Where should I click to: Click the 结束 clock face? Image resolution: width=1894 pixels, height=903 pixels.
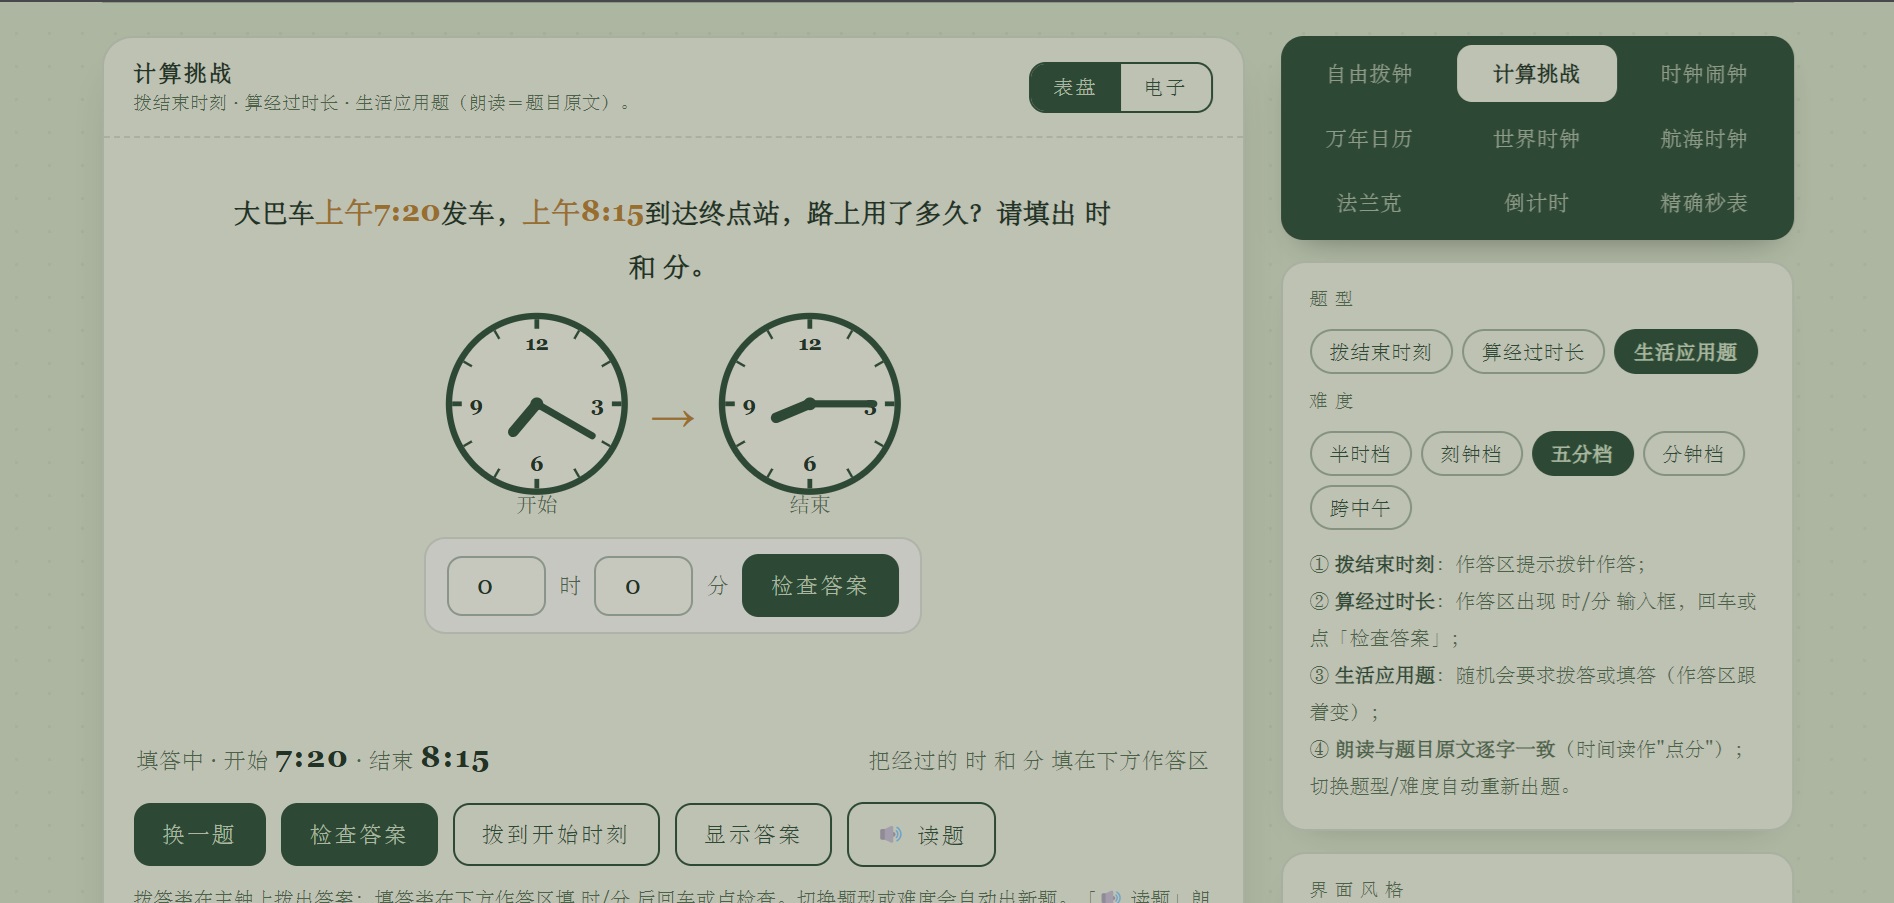810,404
